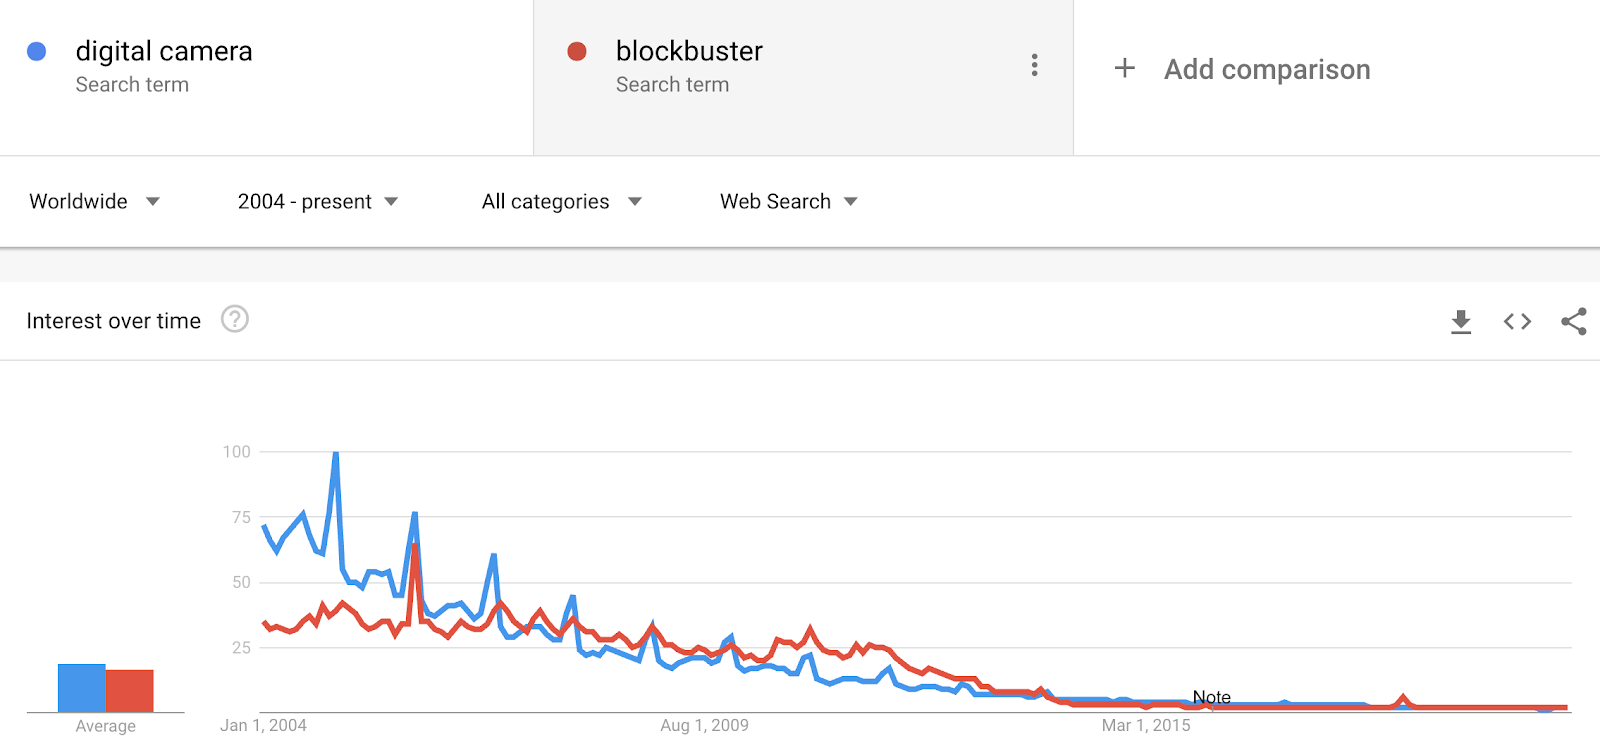Expand the All categories dropdown
This screenshot has width=1600, height=750.
[562, 201]
